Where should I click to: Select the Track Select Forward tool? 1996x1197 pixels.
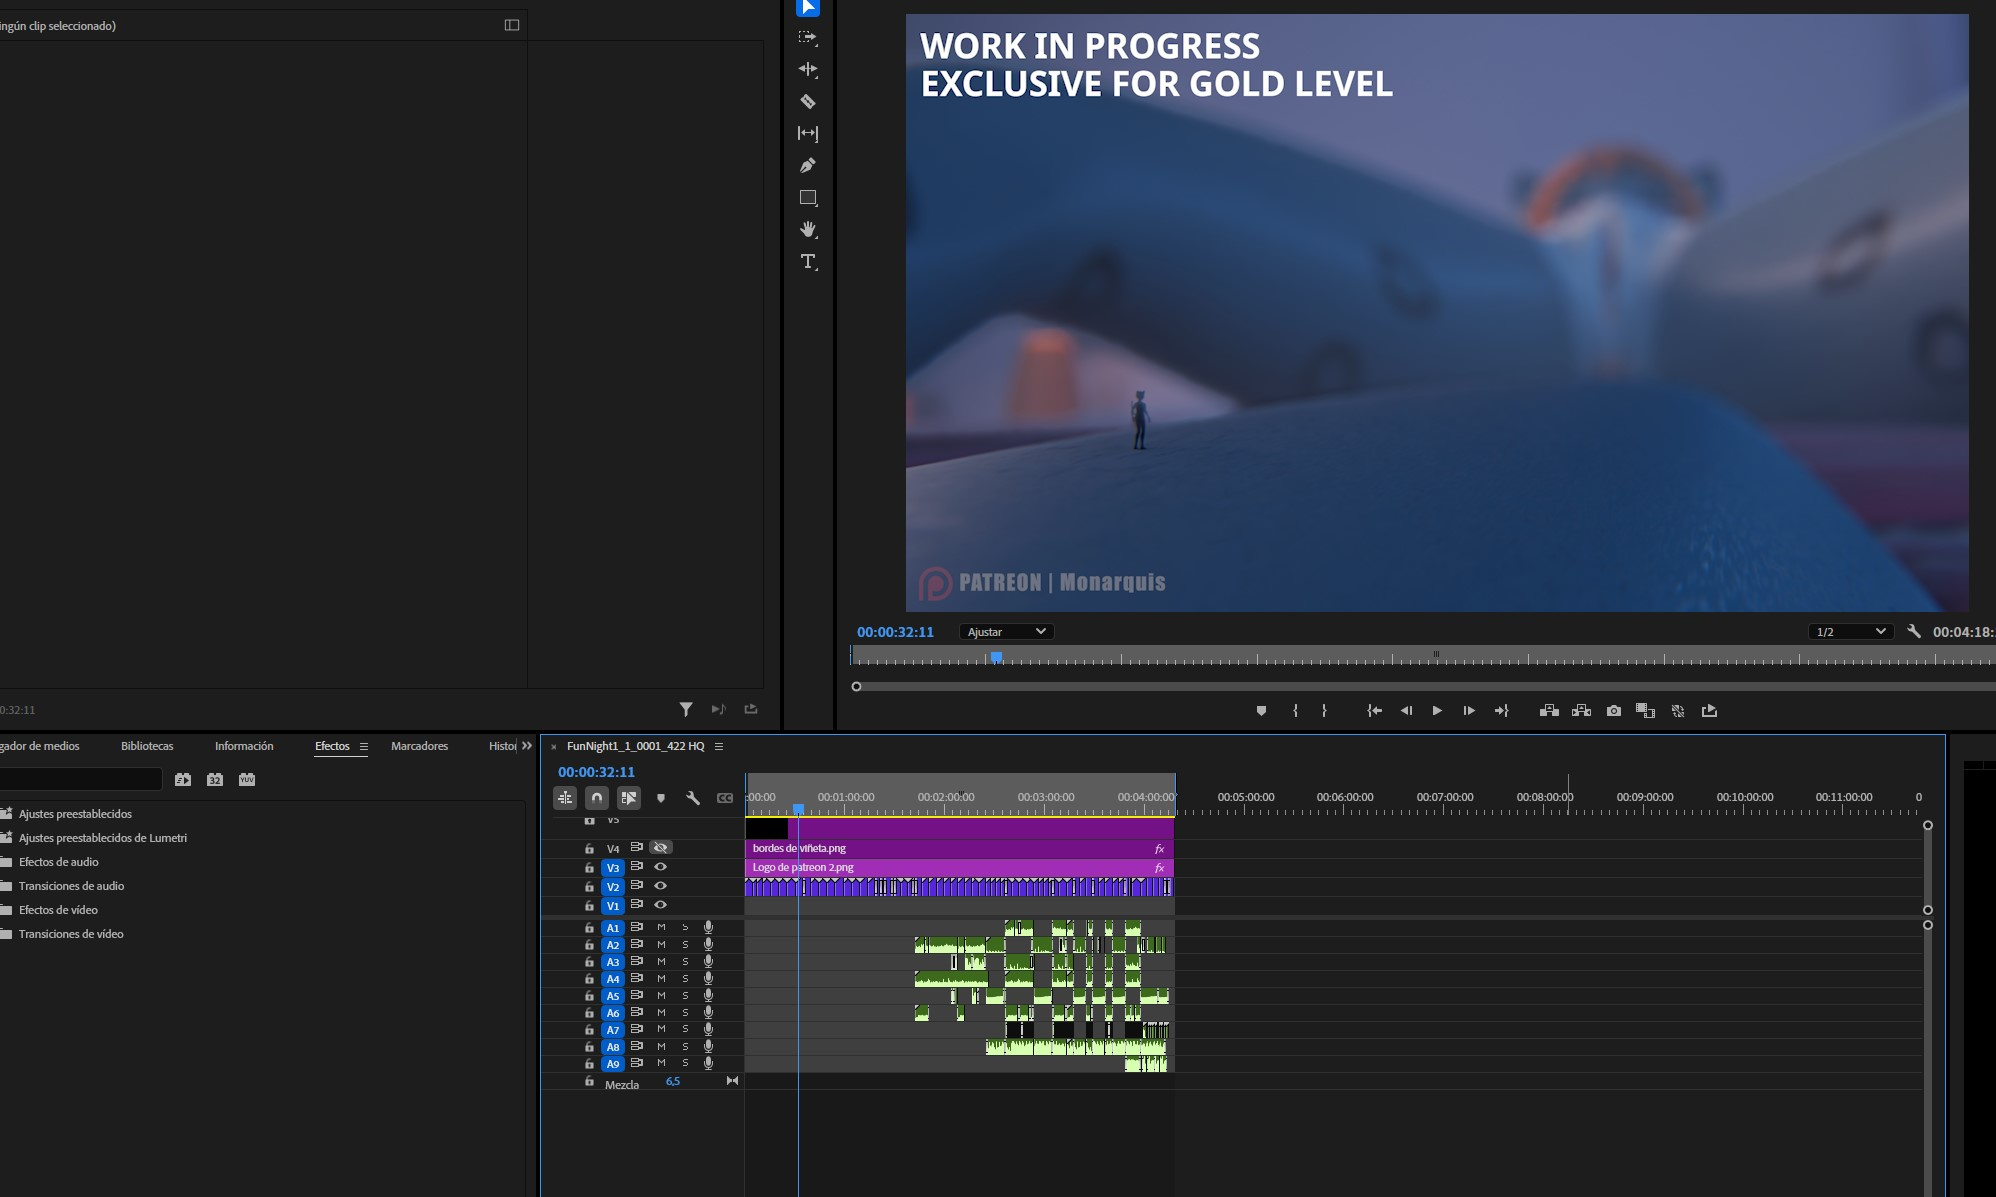click(808, 38)
